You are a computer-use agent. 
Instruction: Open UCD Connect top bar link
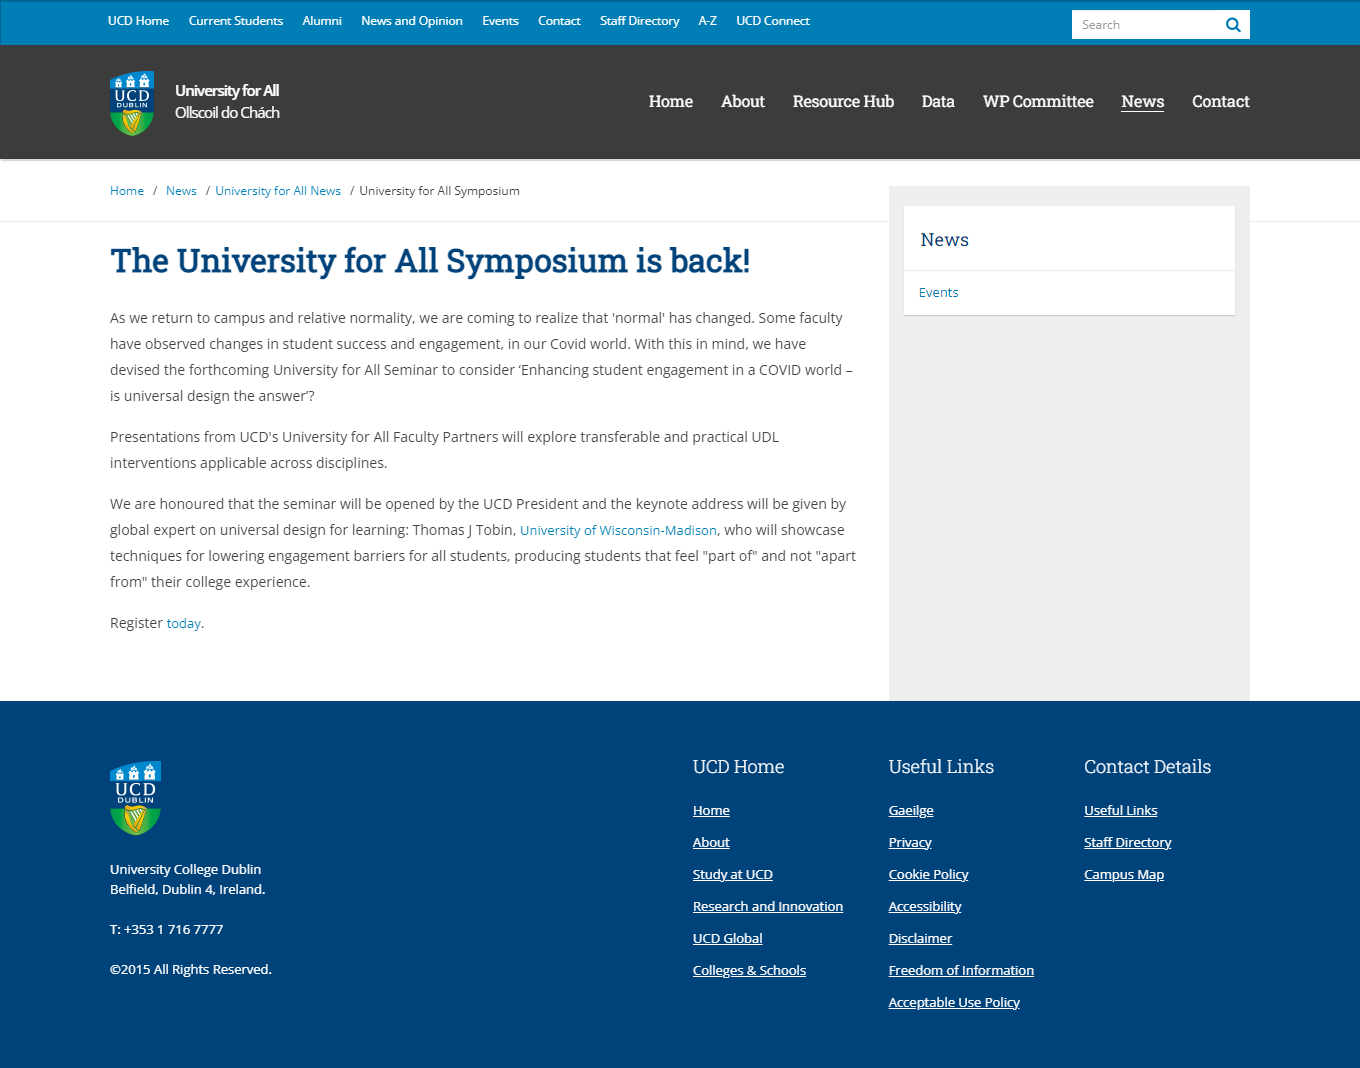(772, 21)
